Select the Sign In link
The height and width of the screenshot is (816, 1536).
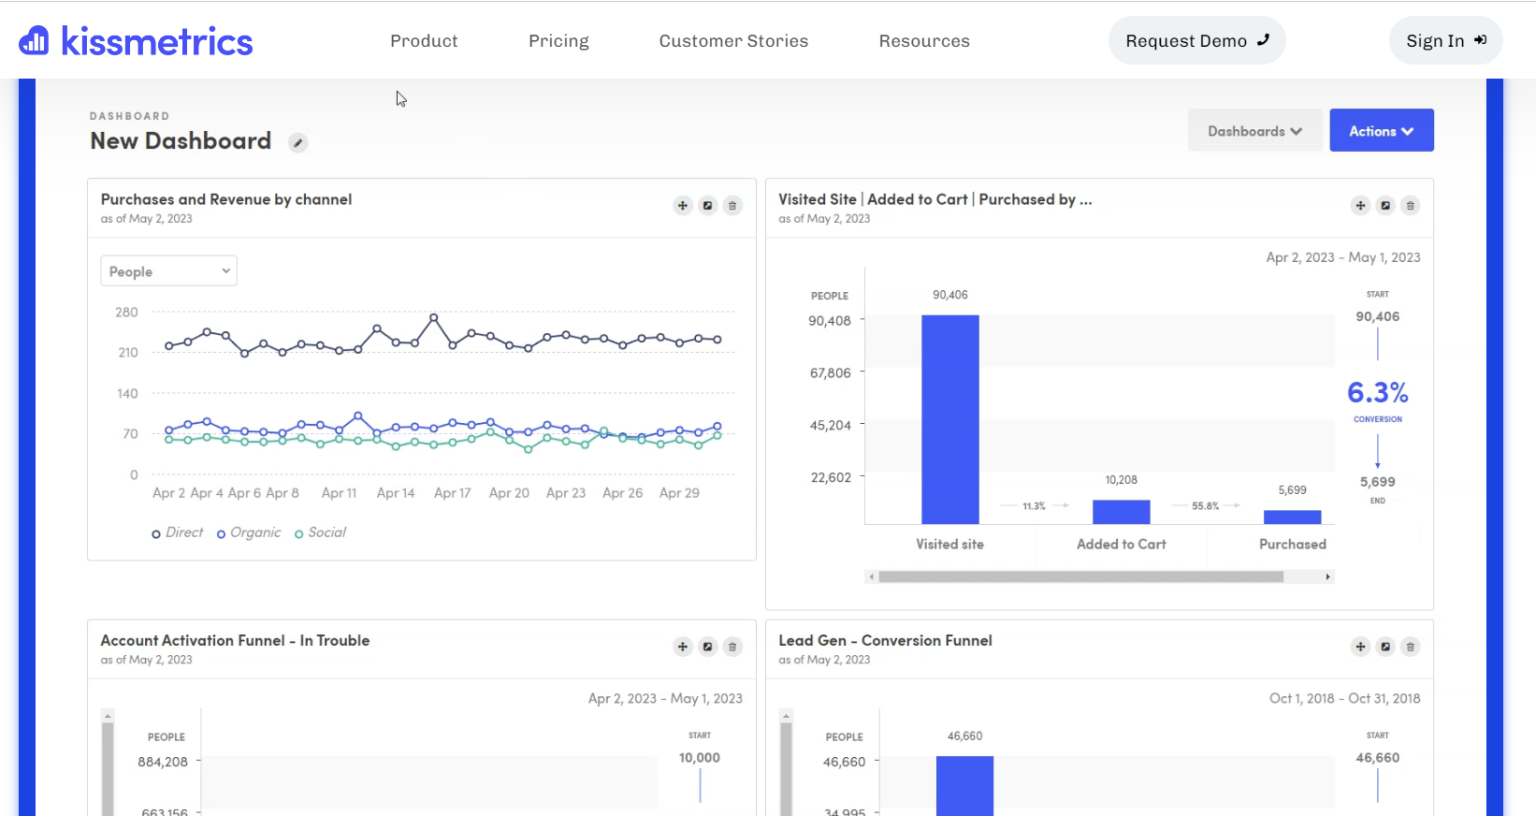1445,40
